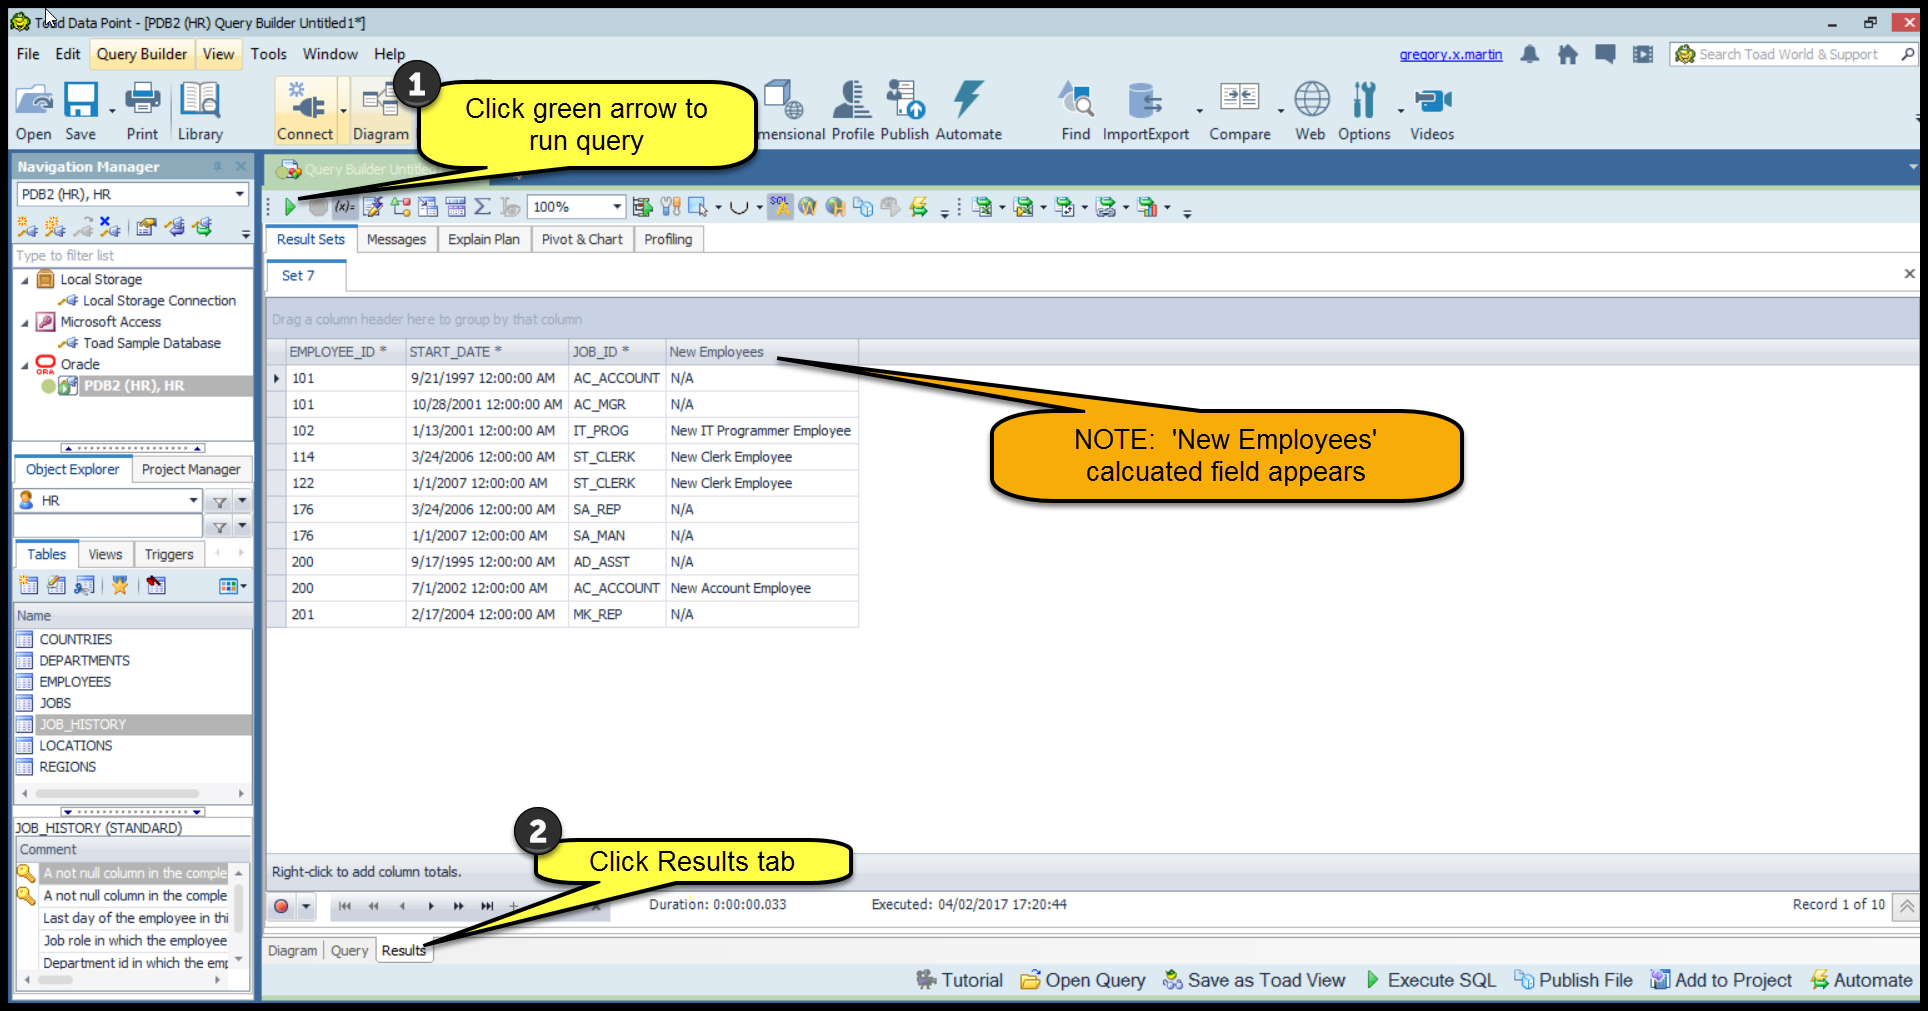
Task: Click the Publish icon in main toolbar
Action: (905, 111)
